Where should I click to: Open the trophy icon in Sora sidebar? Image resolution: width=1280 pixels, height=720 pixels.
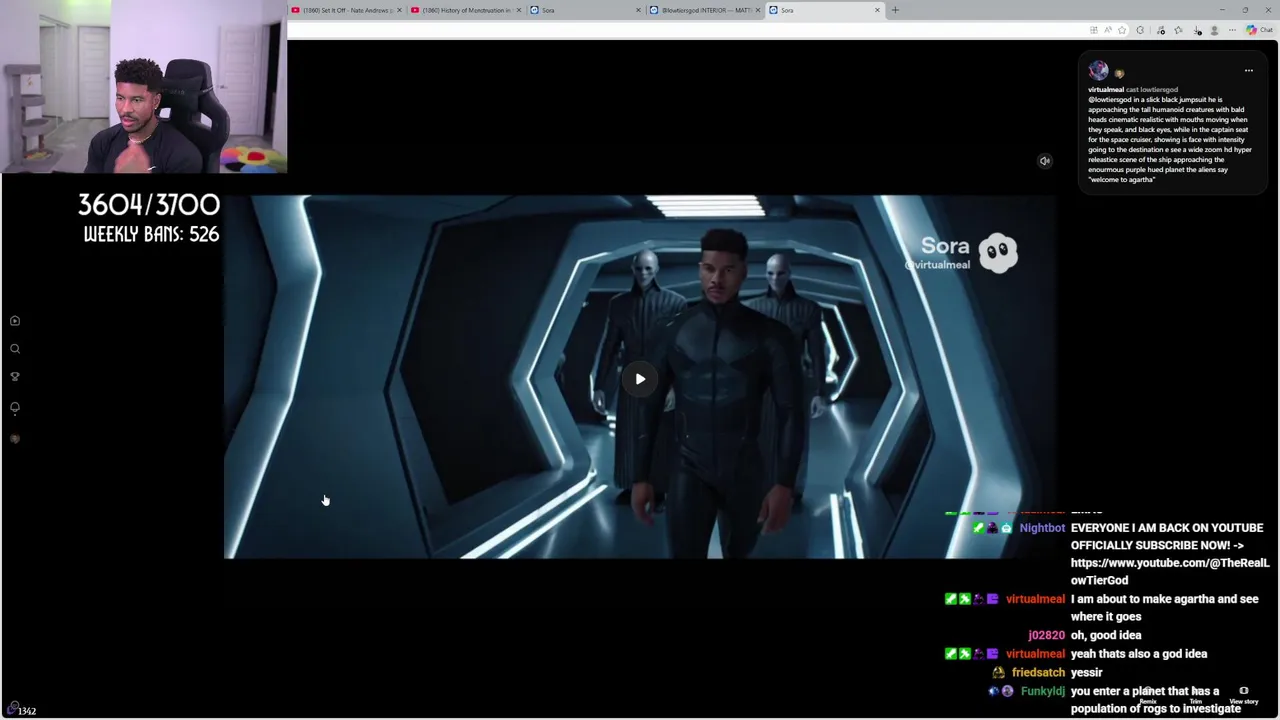pyautogui.click(x=15, y=377)
